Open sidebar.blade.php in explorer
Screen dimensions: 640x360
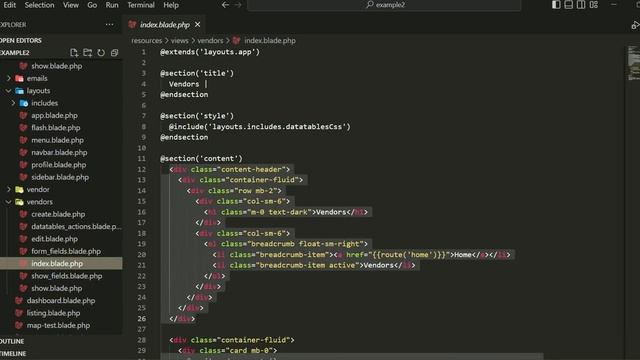click(60, 177)
